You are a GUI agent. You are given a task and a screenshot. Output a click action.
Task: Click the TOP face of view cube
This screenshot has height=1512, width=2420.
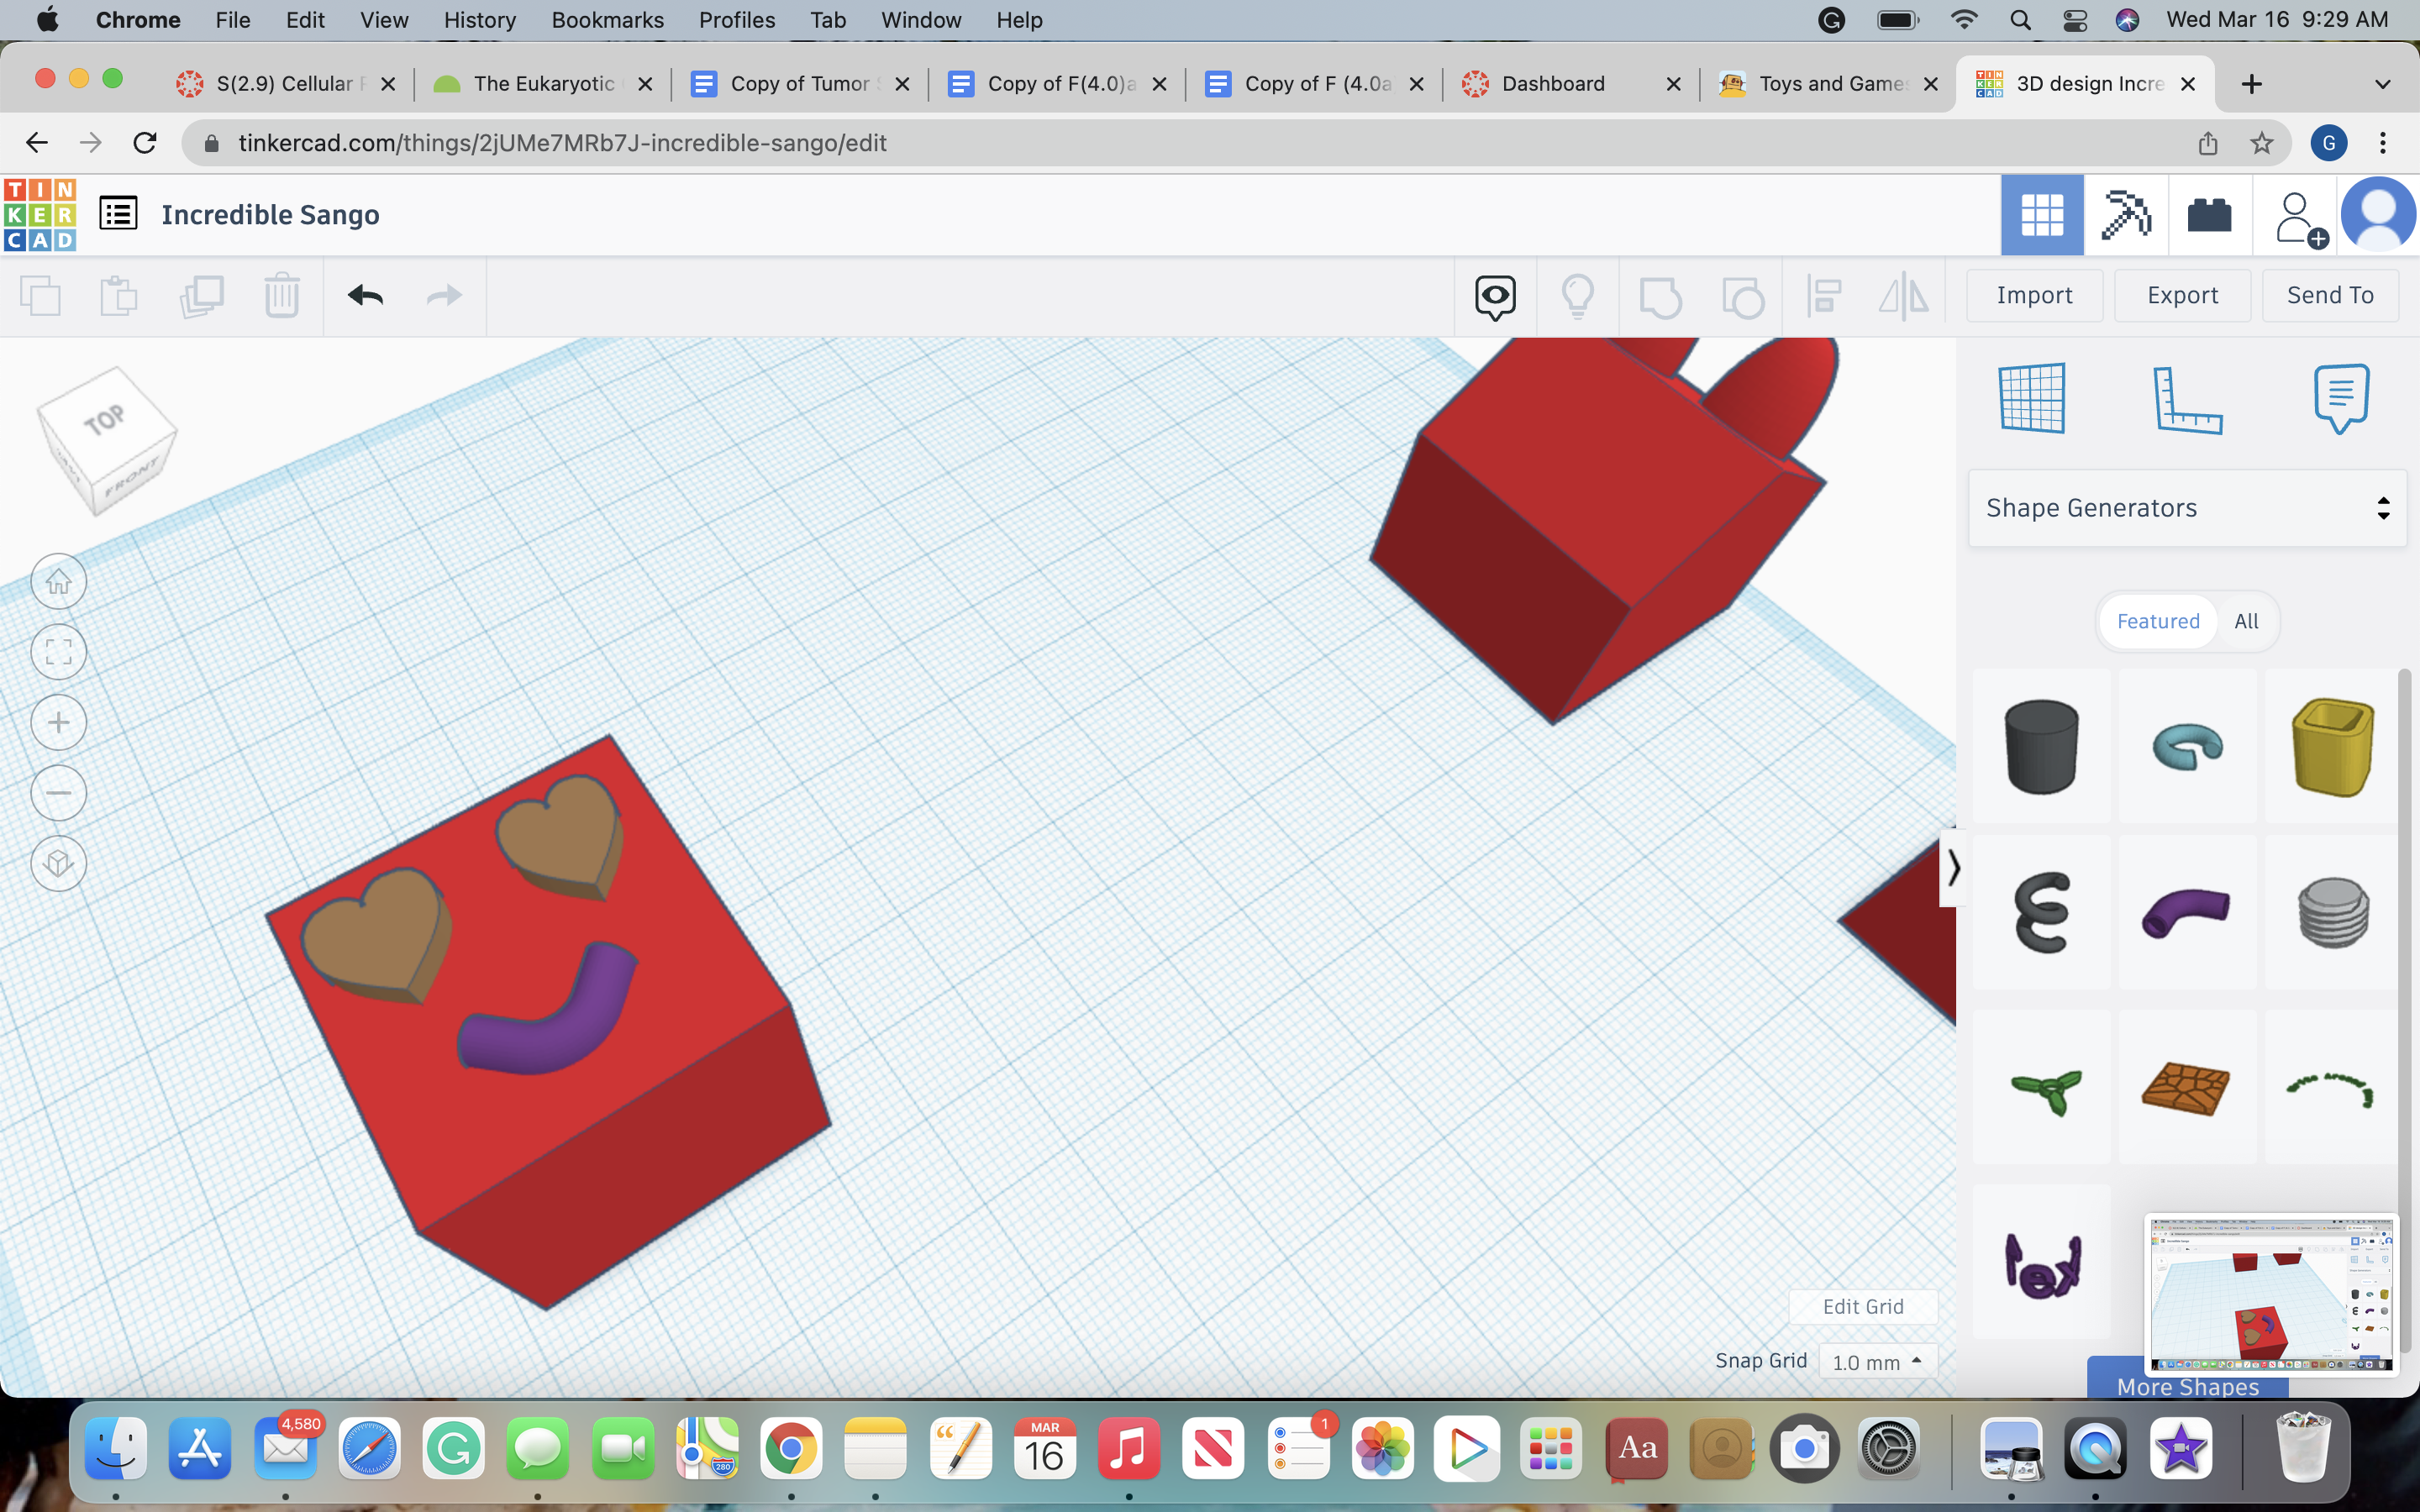[x=106, y=419]
